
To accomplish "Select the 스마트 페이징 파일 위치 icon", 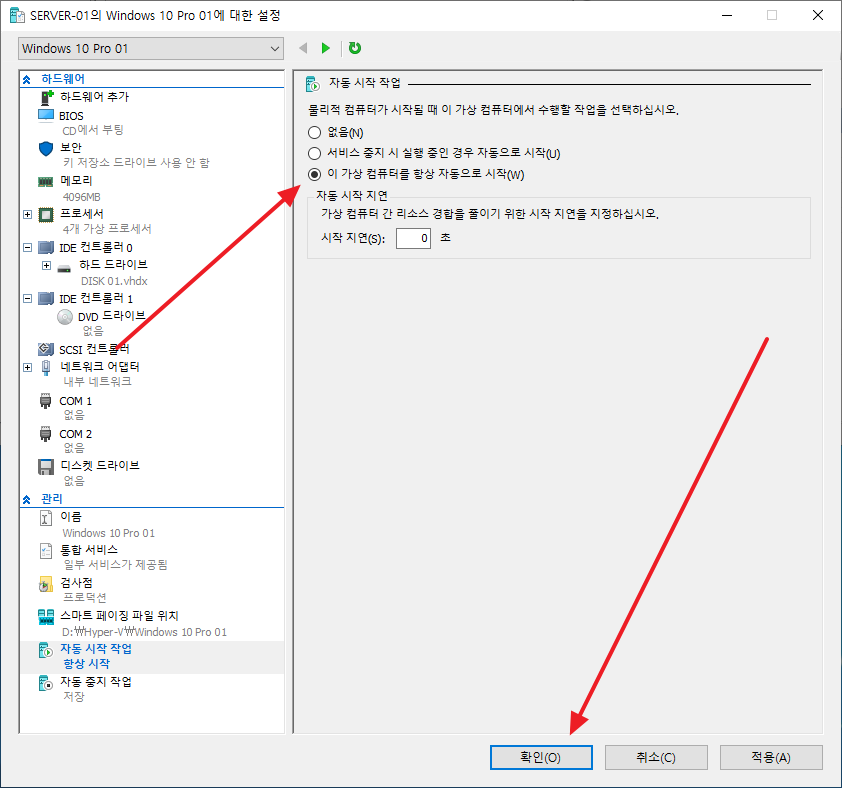I will point(46,617).
